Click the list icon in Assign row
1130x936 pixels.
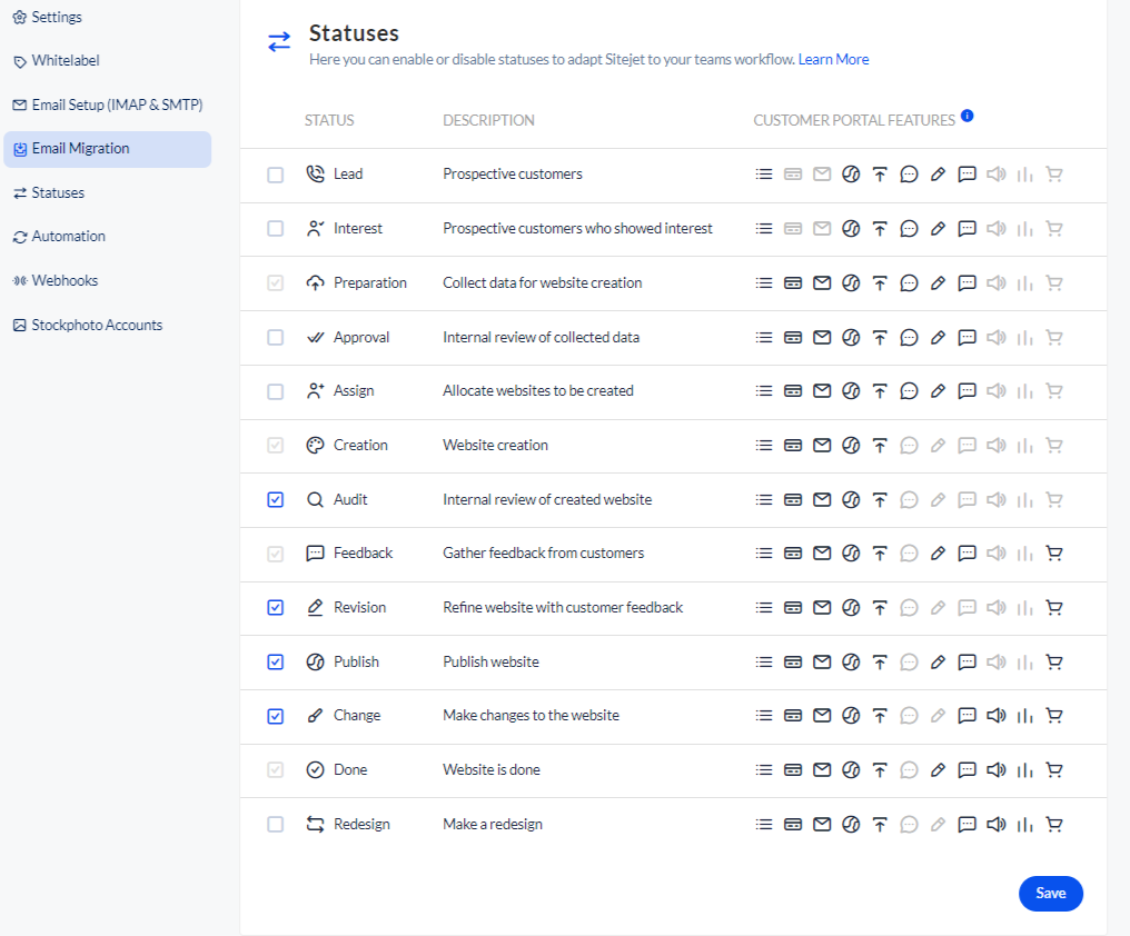click(x=764, y=391)
